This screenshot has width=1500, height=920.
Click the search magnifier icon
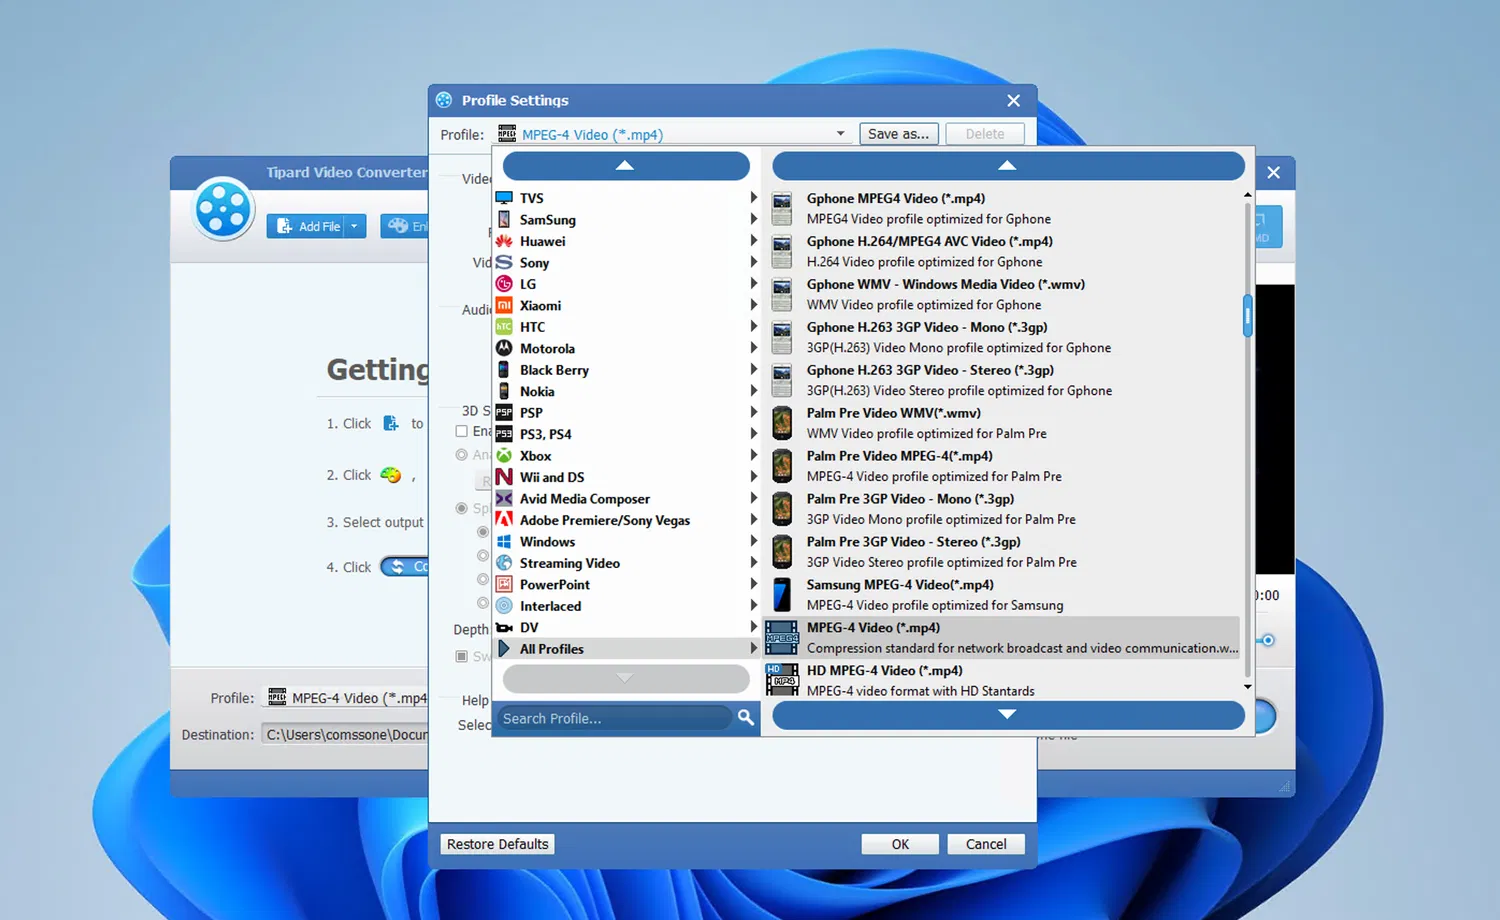(746, 718)
